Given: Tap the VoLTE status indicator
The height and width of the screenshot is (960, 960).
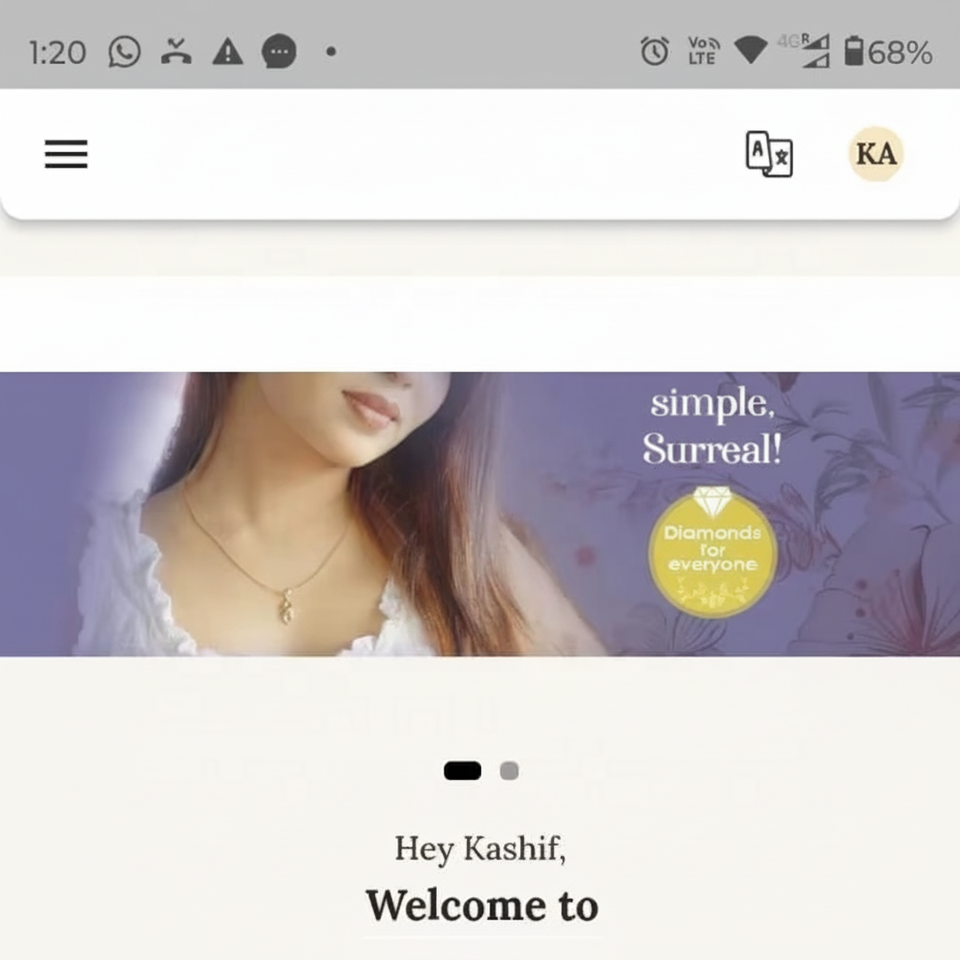Looking at the screenshot, I should point(703,51).
